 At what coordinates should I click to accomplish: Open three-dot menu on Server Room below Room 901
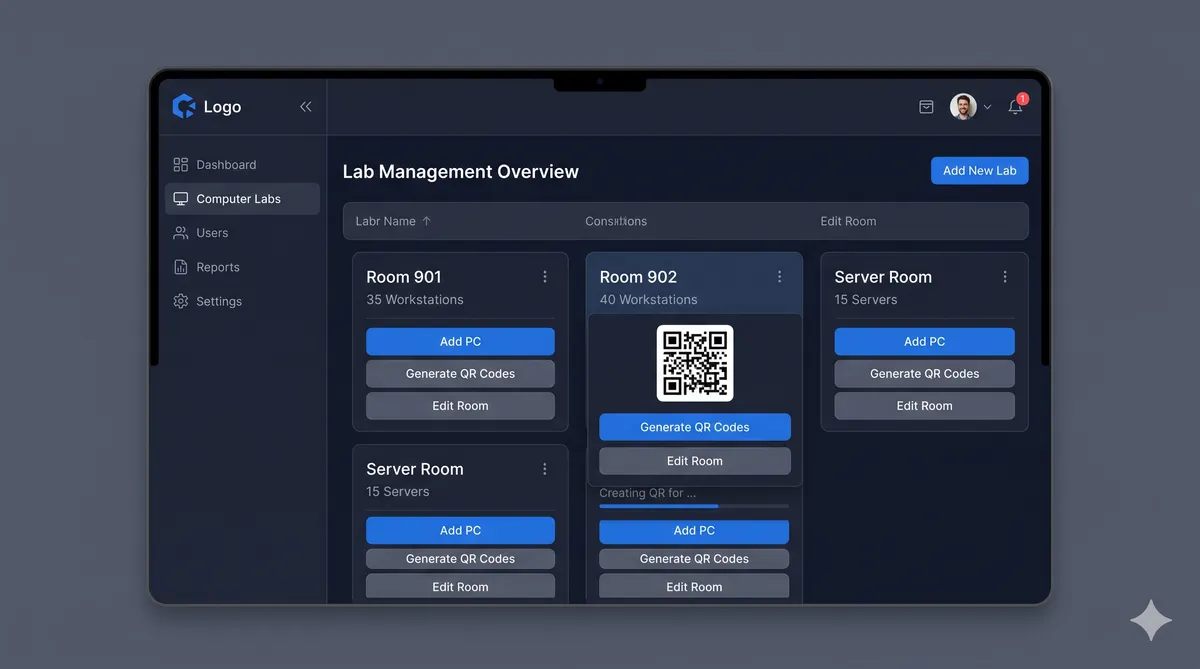(x=545, y=469)
